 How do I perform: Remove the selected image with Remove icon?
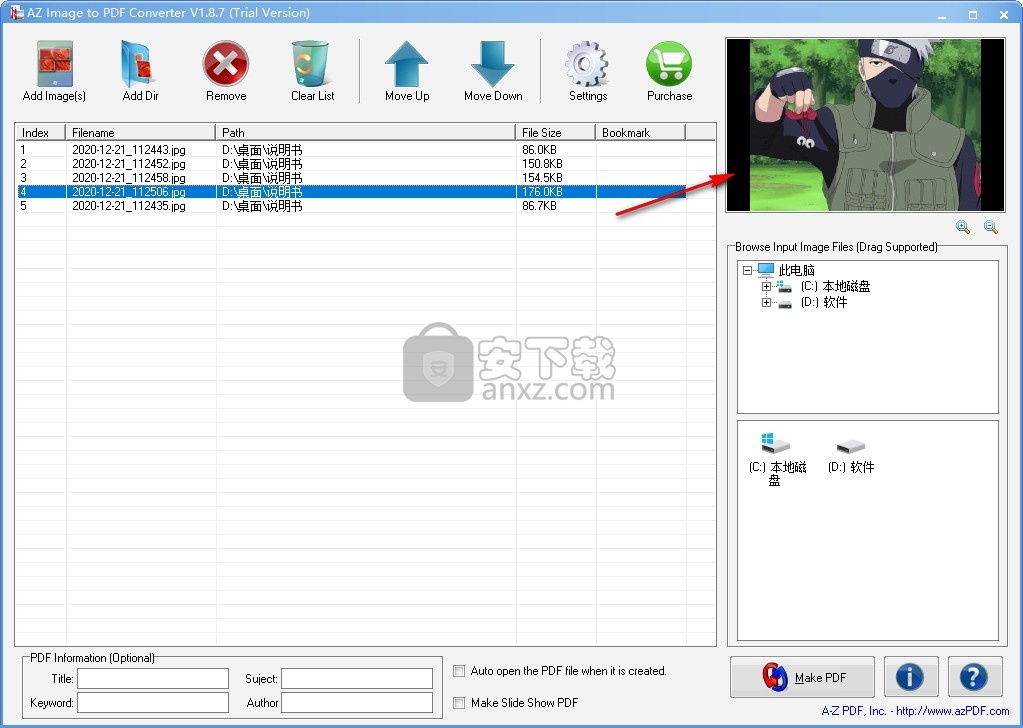click(x=226, y=64)
